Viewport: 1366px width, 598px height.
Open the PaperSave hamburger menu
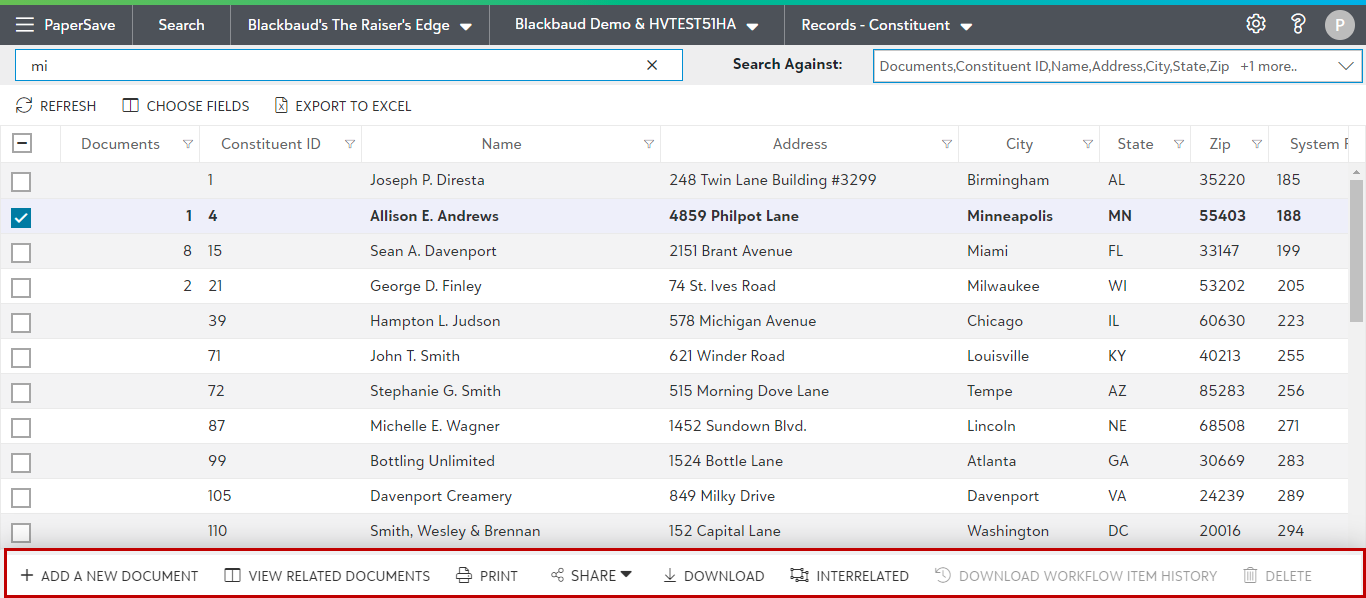click(25, 25)
